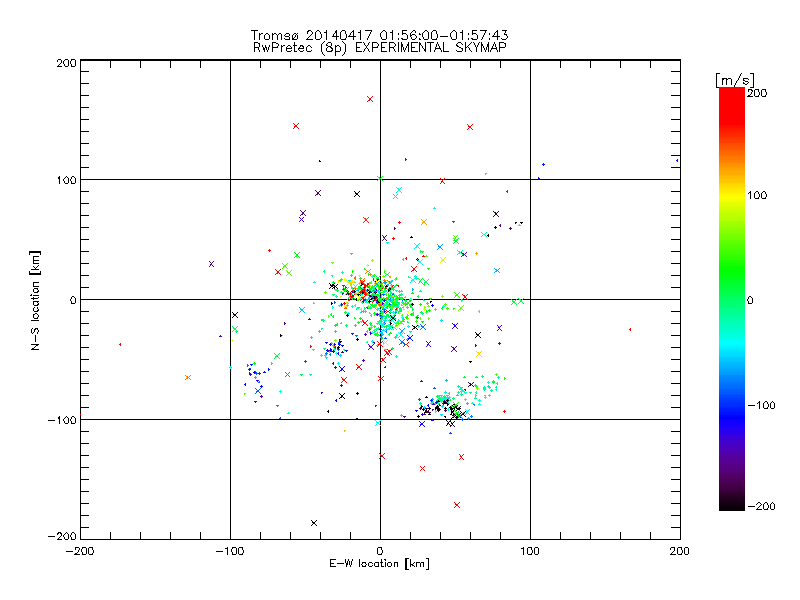This screenshot has height=600, width=800.
Task: Select the "0" tick label on N-S axis
Action: coord(73,300)
